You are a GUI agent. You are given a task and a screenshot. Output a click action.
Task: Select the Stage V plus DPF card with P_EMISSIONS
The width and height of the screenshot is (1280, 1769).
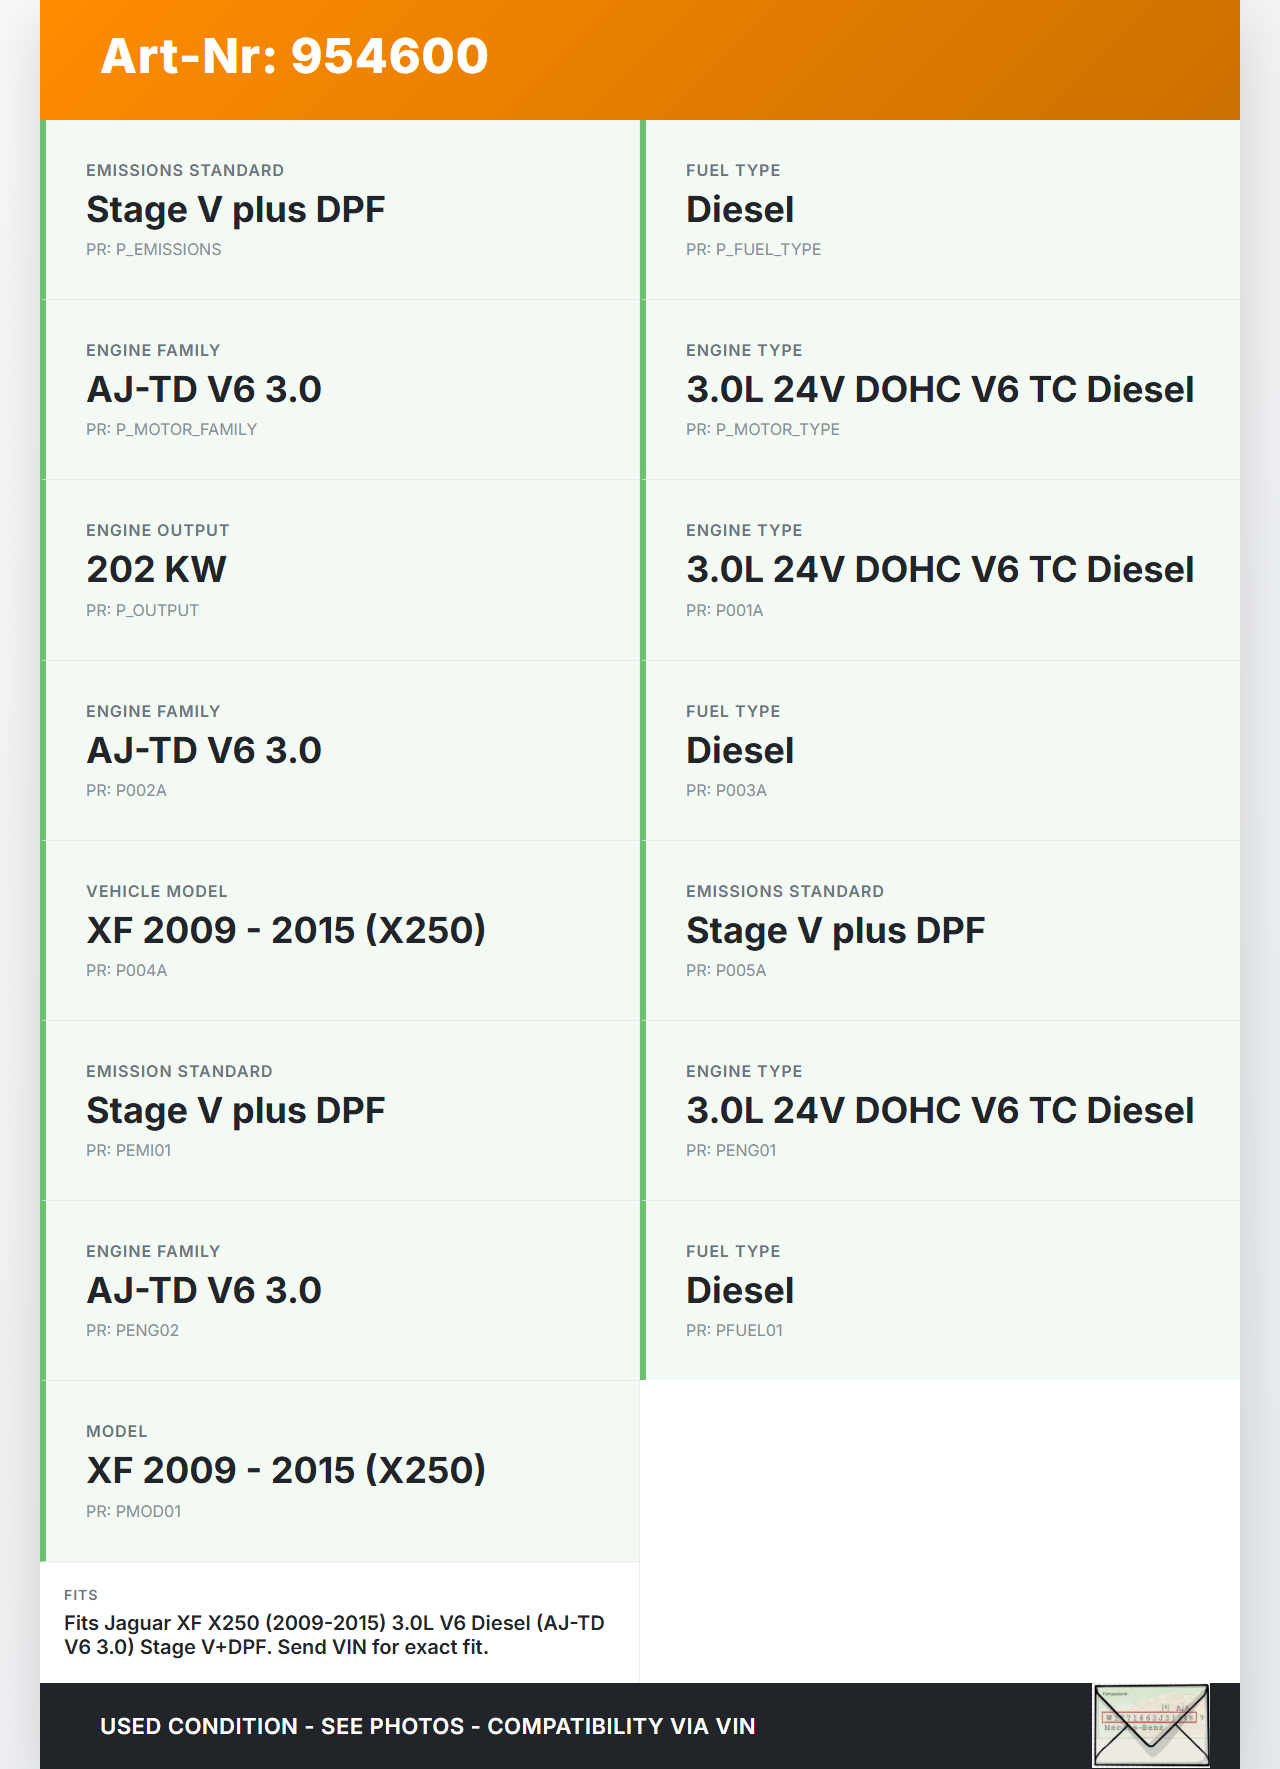[x=340, y=210]
